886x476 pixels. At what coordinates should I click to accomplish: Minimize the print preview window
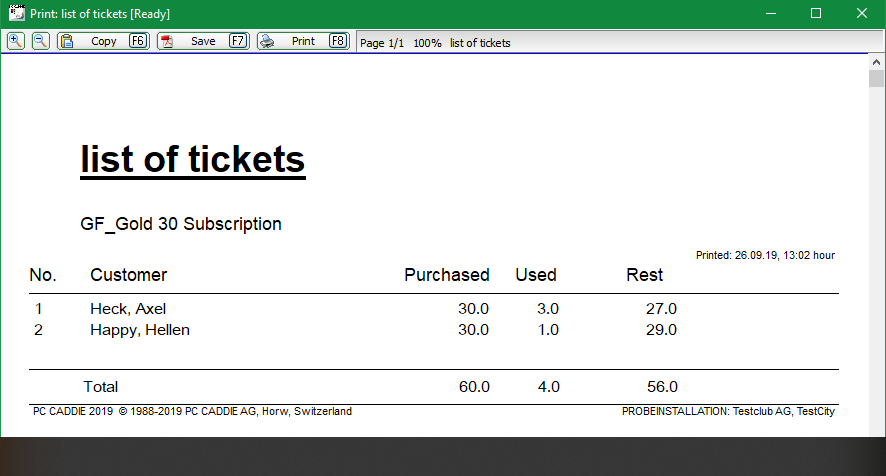[771, 13]
